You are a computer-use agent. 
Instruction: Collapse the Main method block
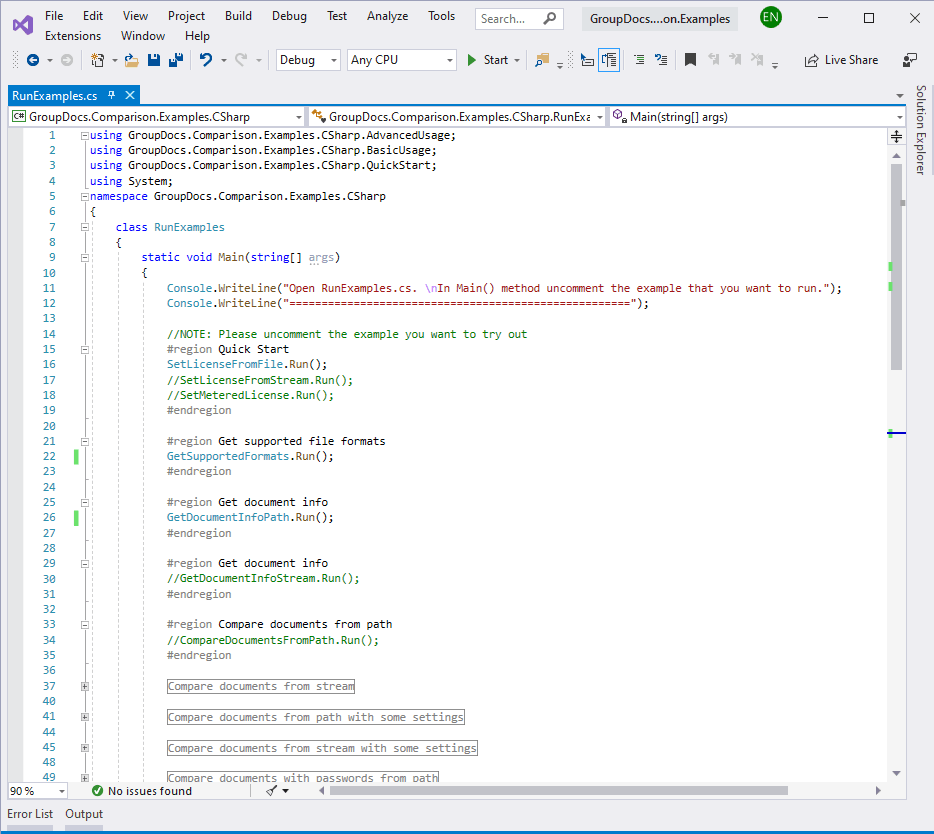tap(85, 258)
